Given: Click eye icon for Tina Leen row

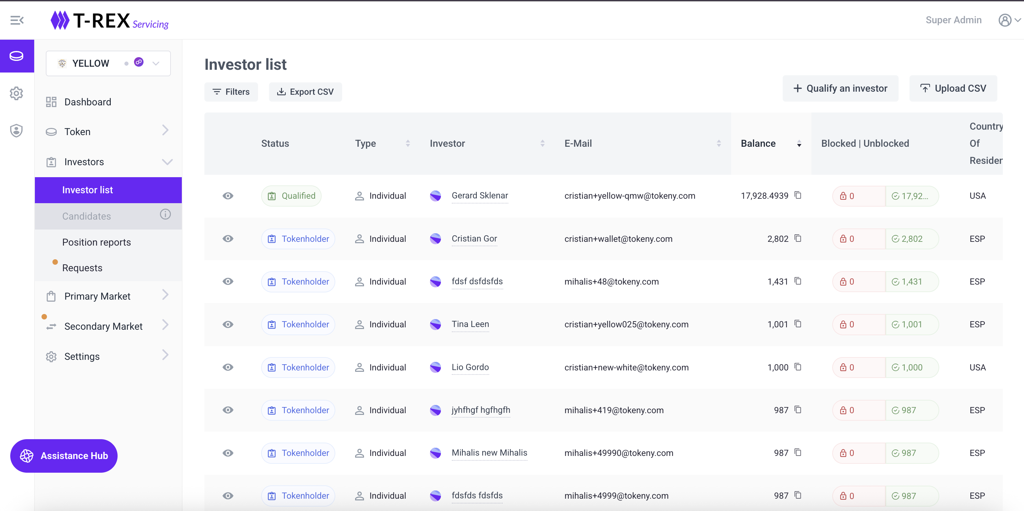Looking at the screenshot, I should [x=228, y=324].
